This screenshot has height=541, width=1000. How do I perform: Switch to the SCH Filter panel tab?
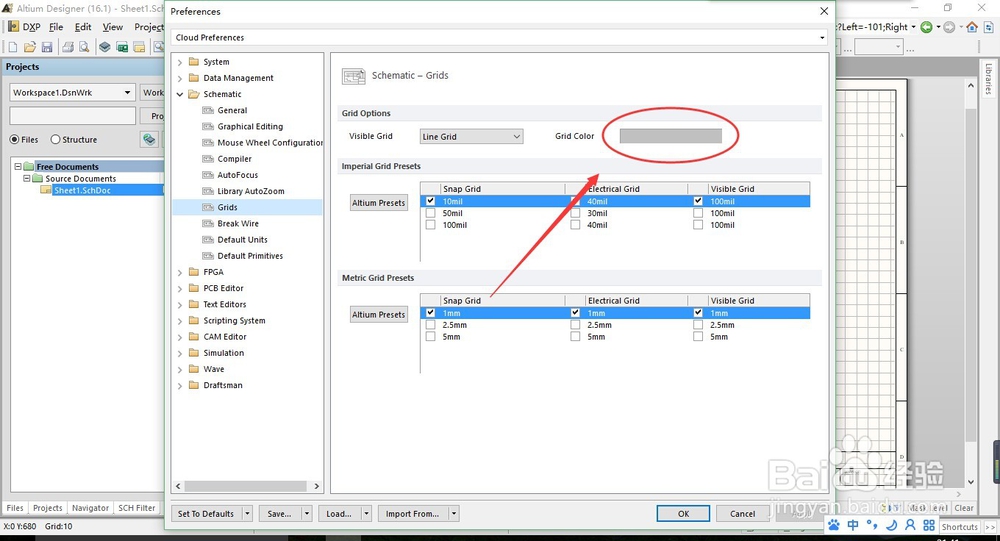136,508
